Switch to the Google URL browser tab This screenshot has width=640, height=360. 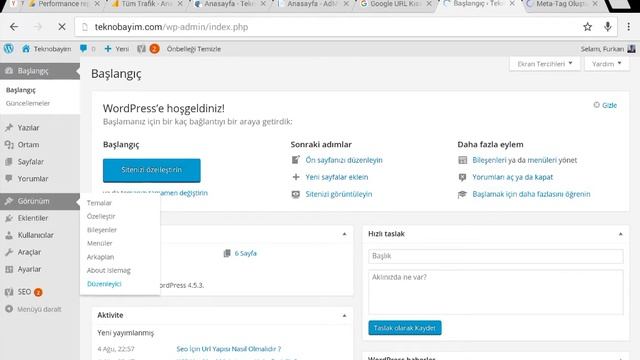[x=395, y=4]
